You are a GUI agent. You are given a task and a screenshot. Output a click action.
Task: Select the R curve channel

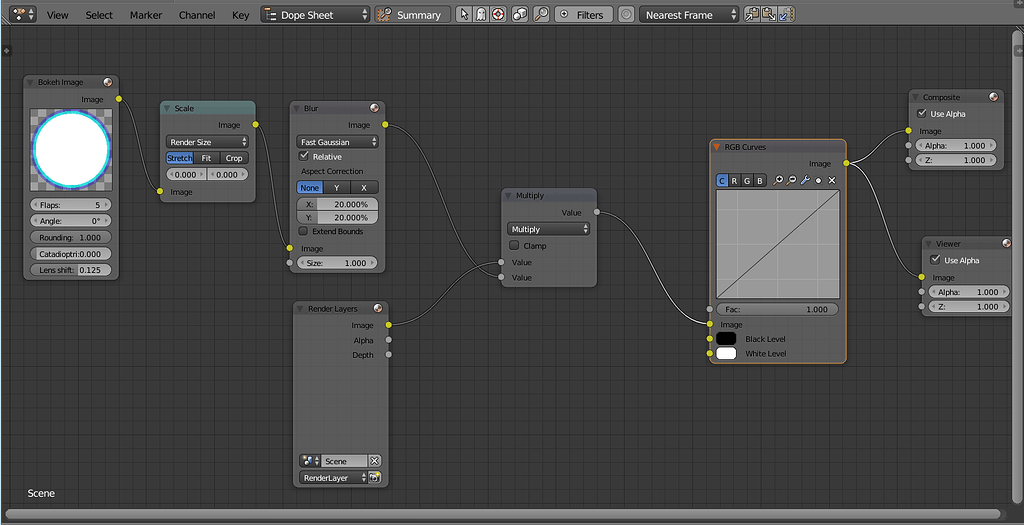pos(735,180)
